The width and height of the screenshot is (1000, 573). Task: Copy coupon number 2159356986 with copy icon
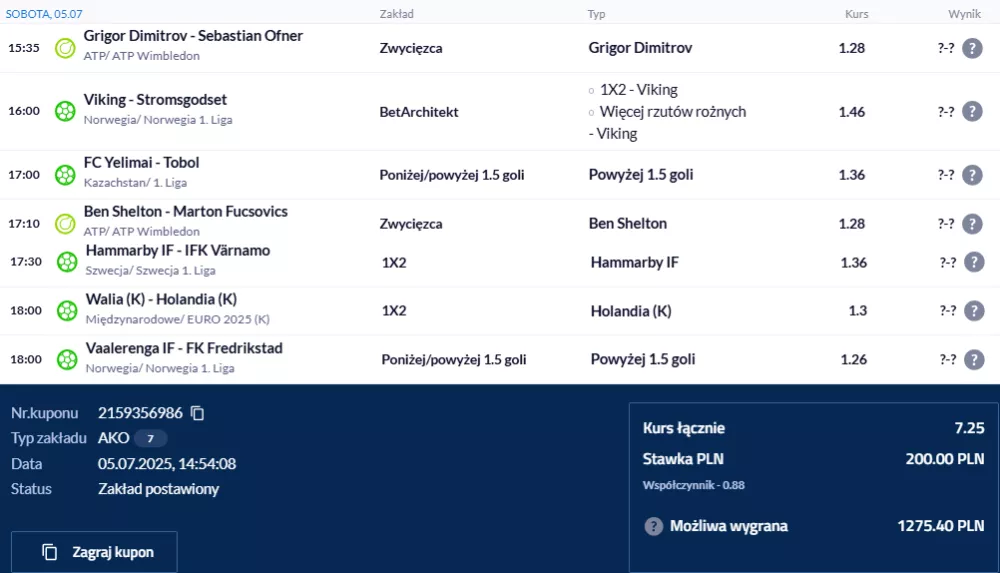[198, 413]
